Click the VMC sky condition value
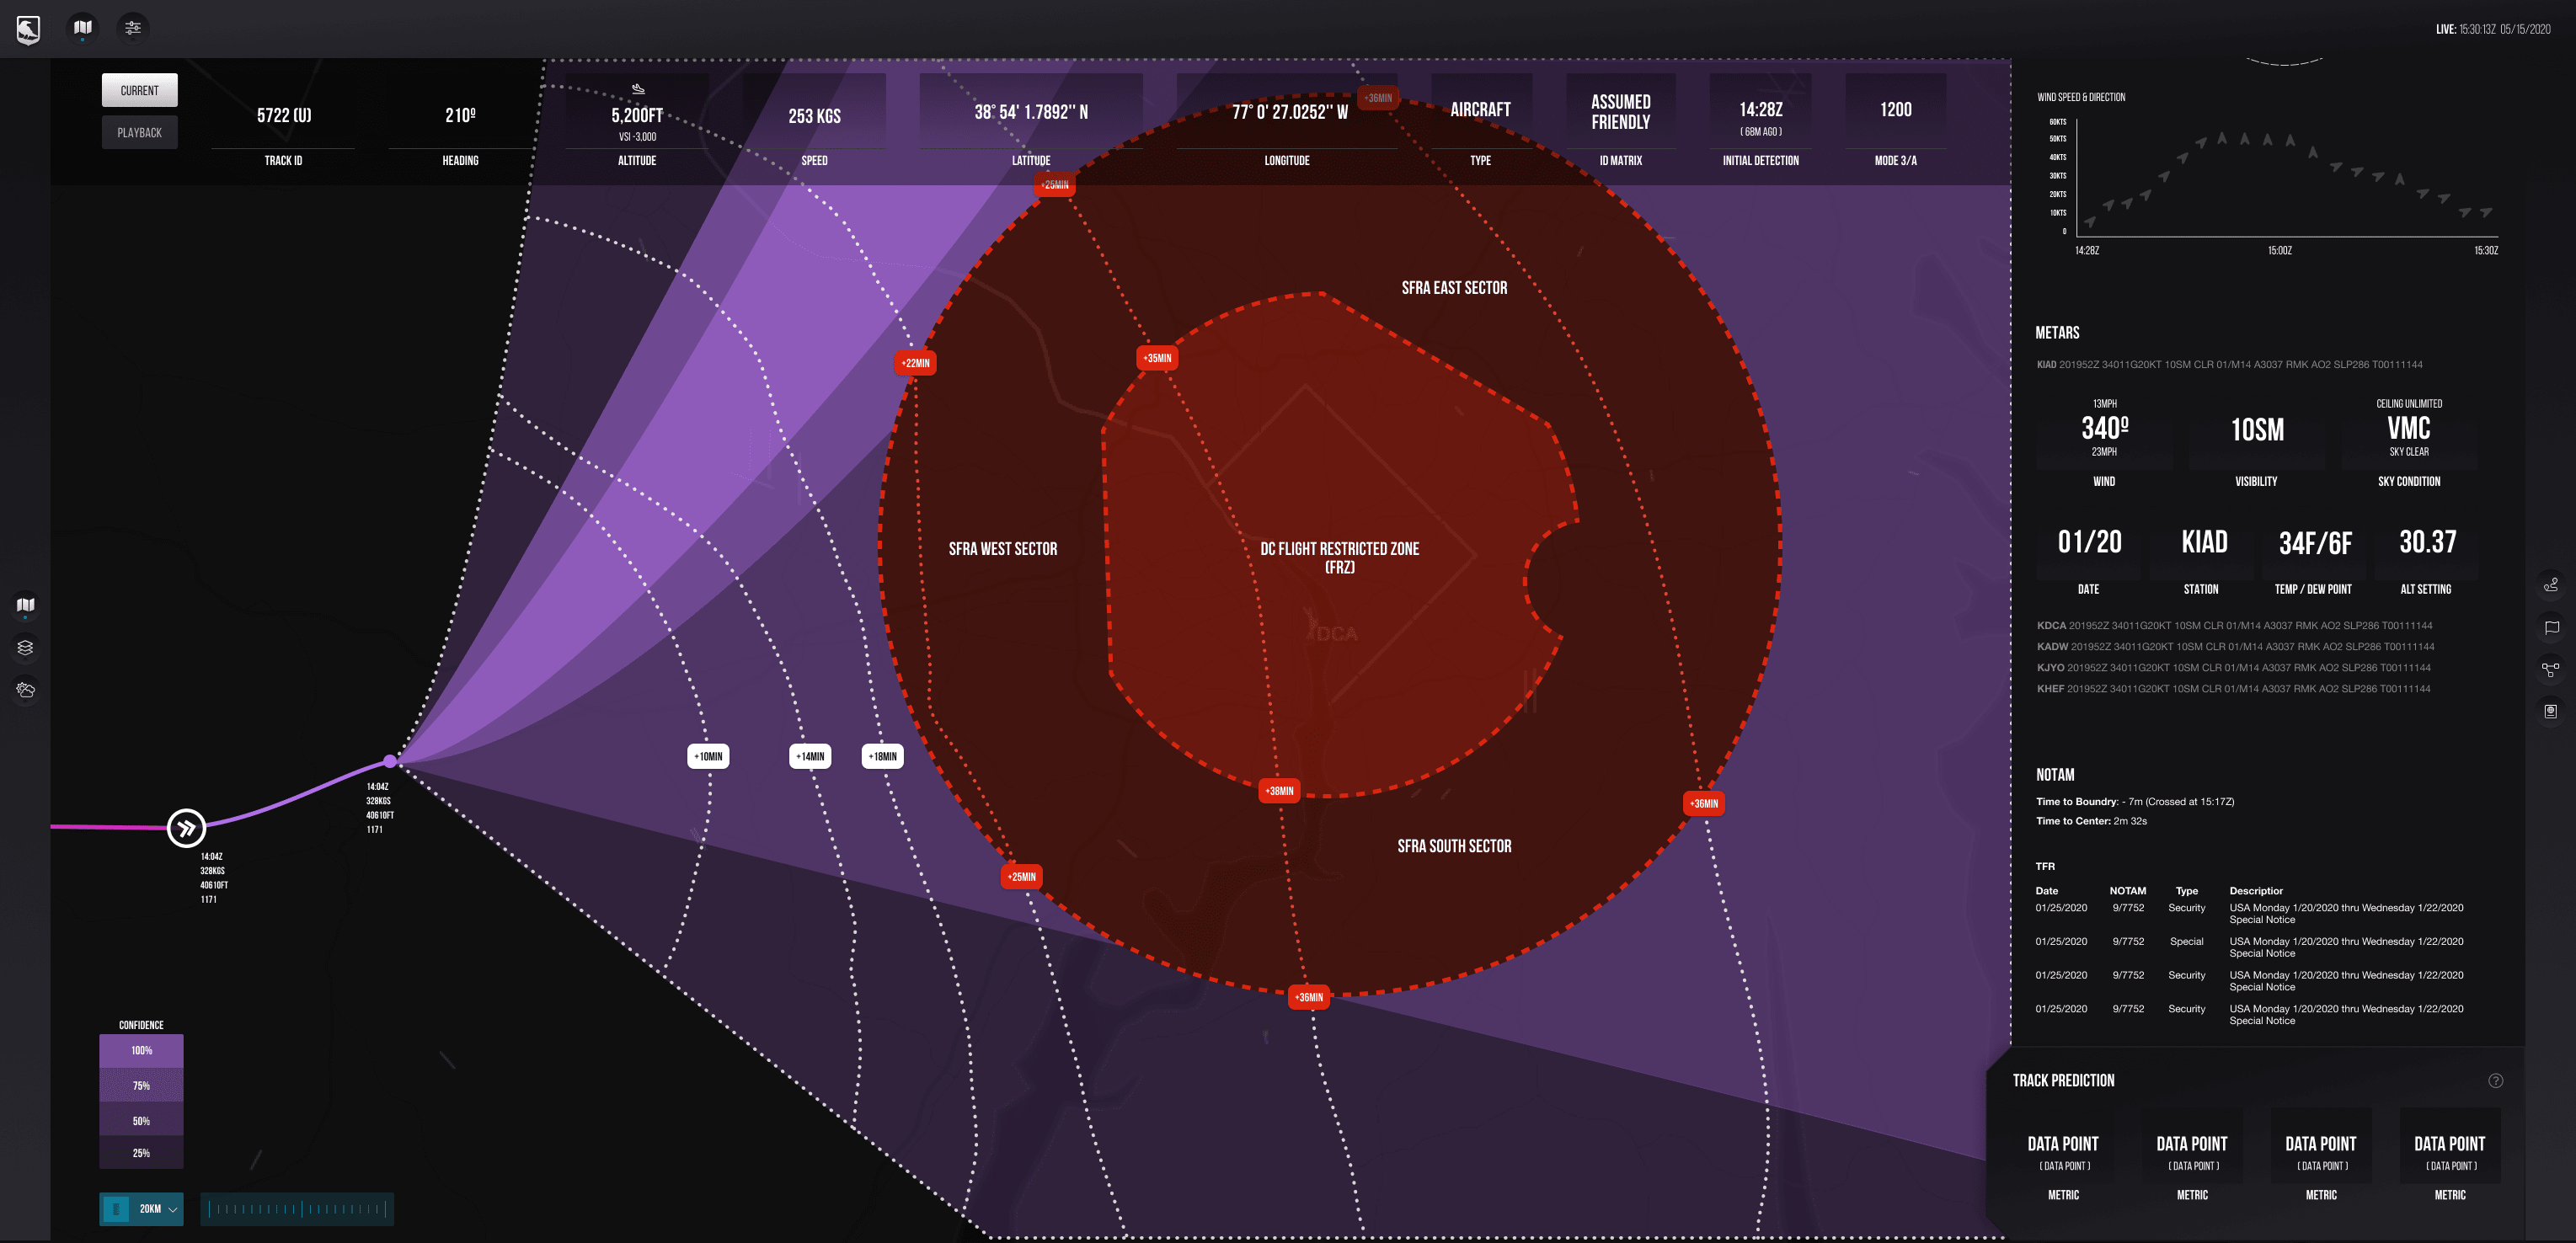The image size is (2576, 1243). (2409, 428)
